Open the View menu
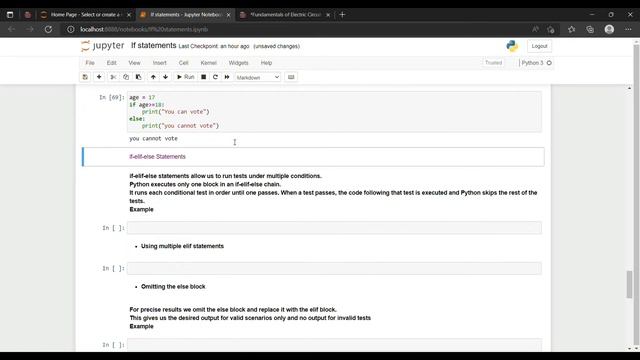This screenshot has width=640, height=360. click(134, 63)
